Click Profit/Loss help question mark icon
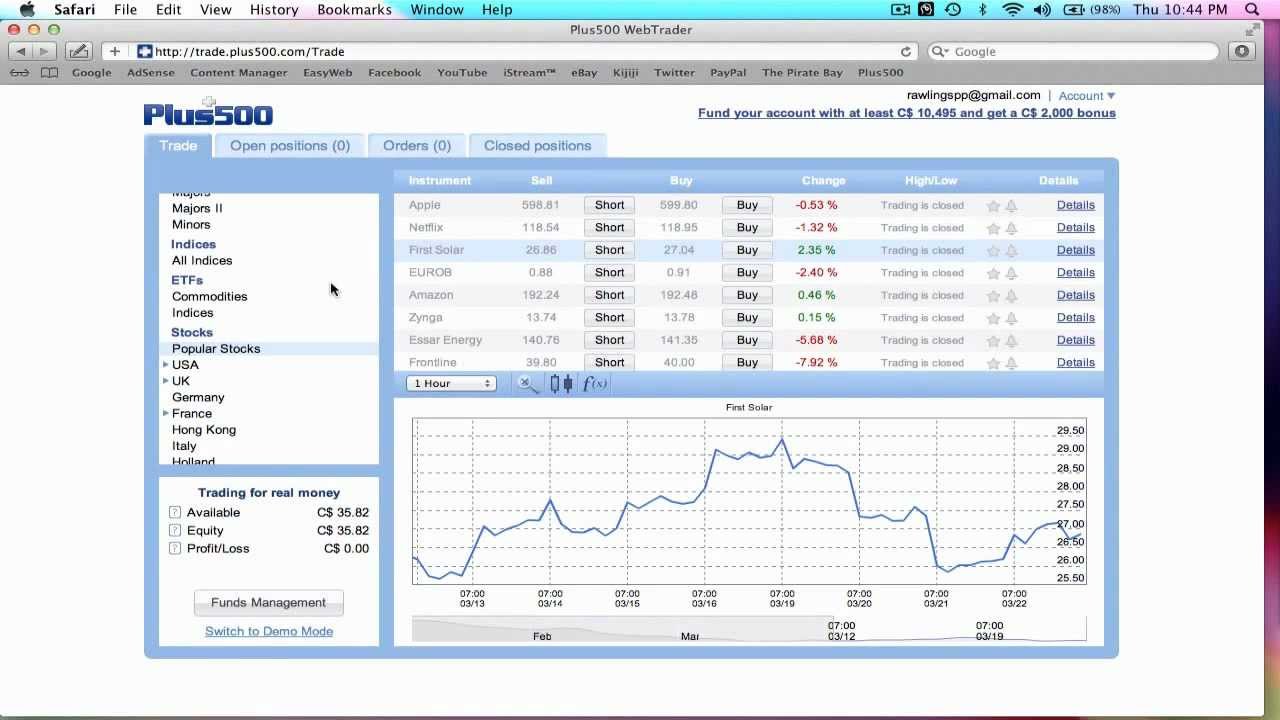Image resolution: width=1280 pixels, height=720 pixels. pyautogui.click(x=175, y=549)
